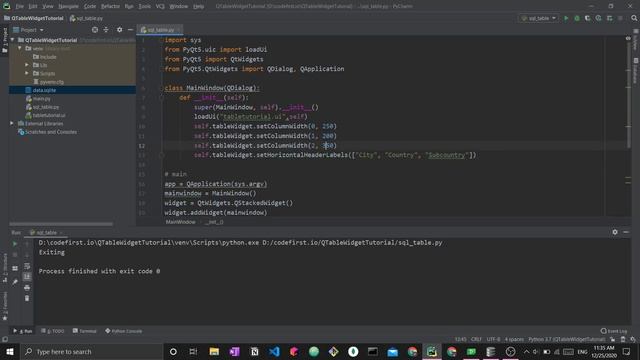Screen dimensions: 640x360
Task: Click the Profile run icon in toolbar
Action: [x=598, y=18]
